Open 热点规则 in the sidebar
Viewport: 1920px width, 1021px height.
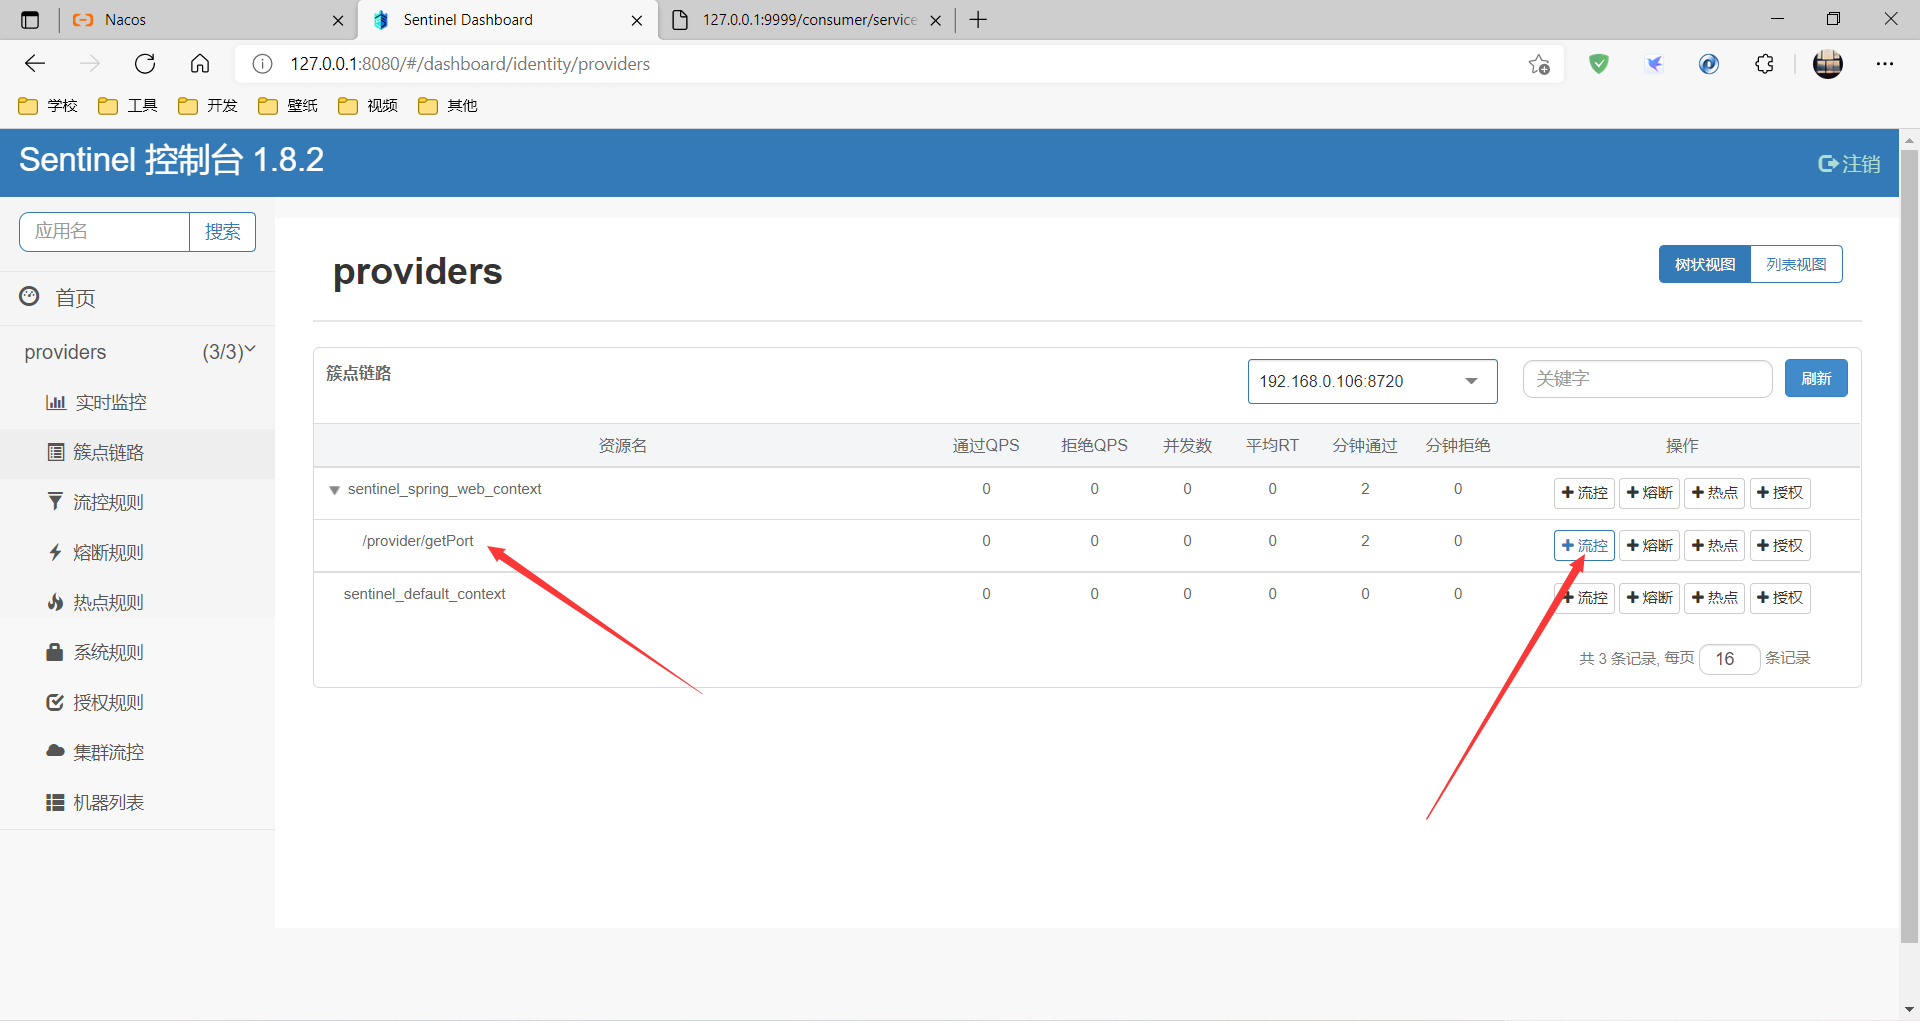point(96,602)
